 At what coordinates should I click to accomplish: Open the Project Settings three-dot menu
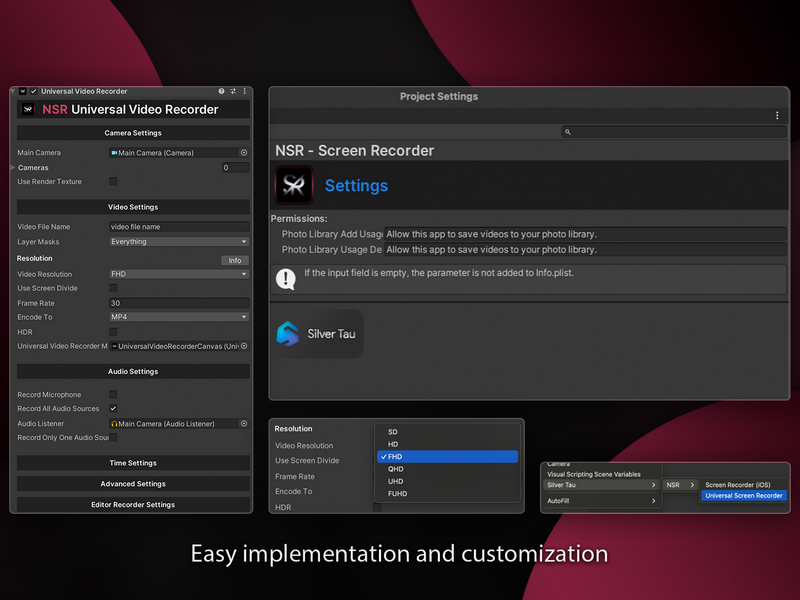777,116
